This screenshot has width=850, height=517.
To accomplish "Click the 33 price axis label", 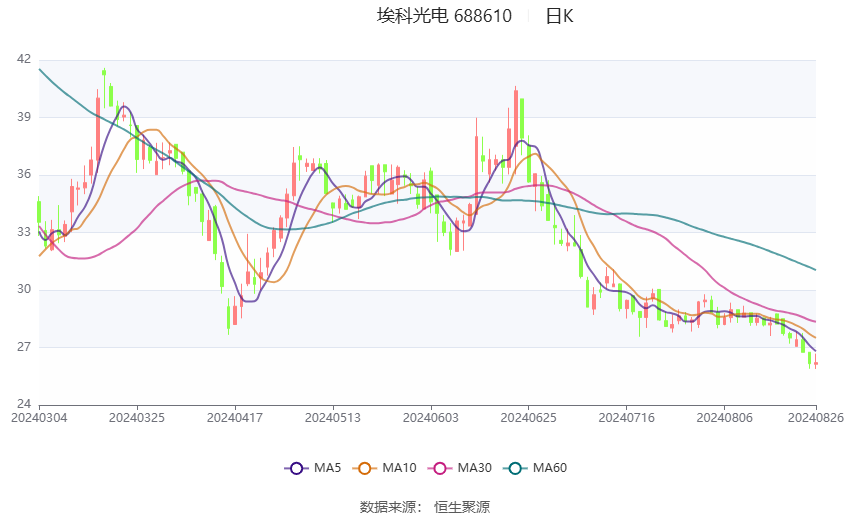I will point(24,231).
